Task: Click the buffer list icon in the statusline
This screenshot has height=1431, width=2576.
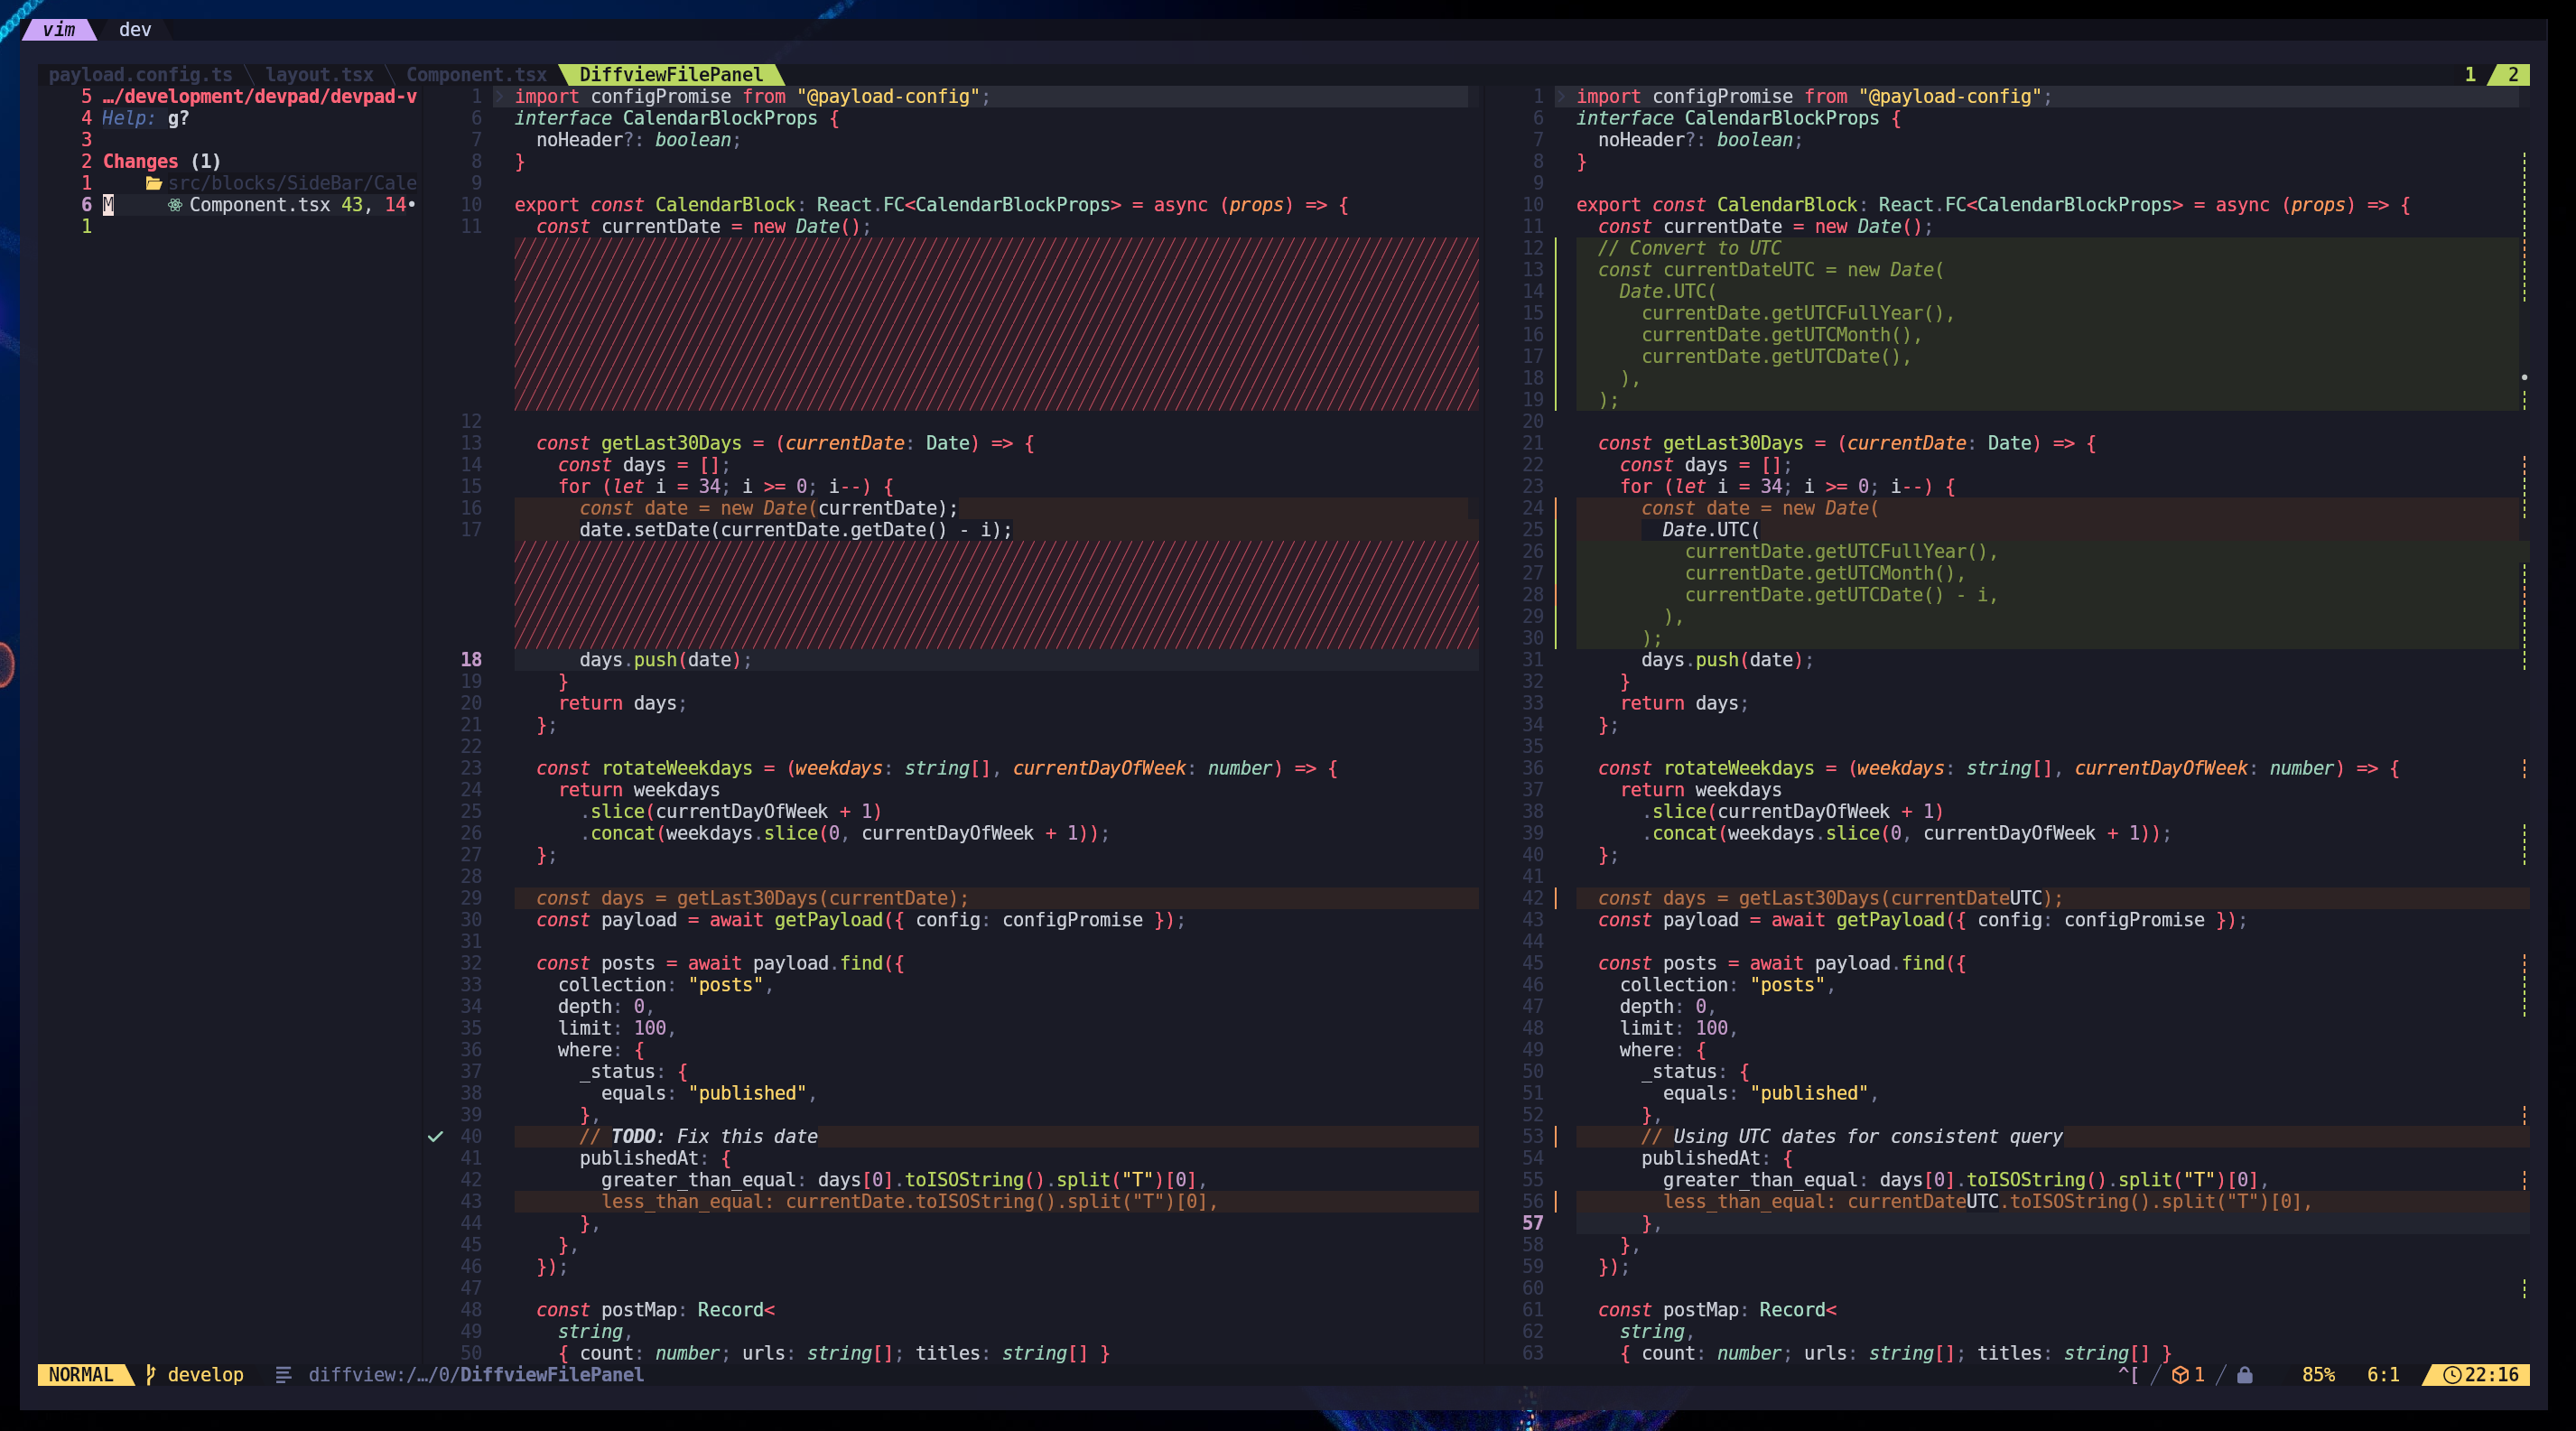Action: click(283, 1376)
